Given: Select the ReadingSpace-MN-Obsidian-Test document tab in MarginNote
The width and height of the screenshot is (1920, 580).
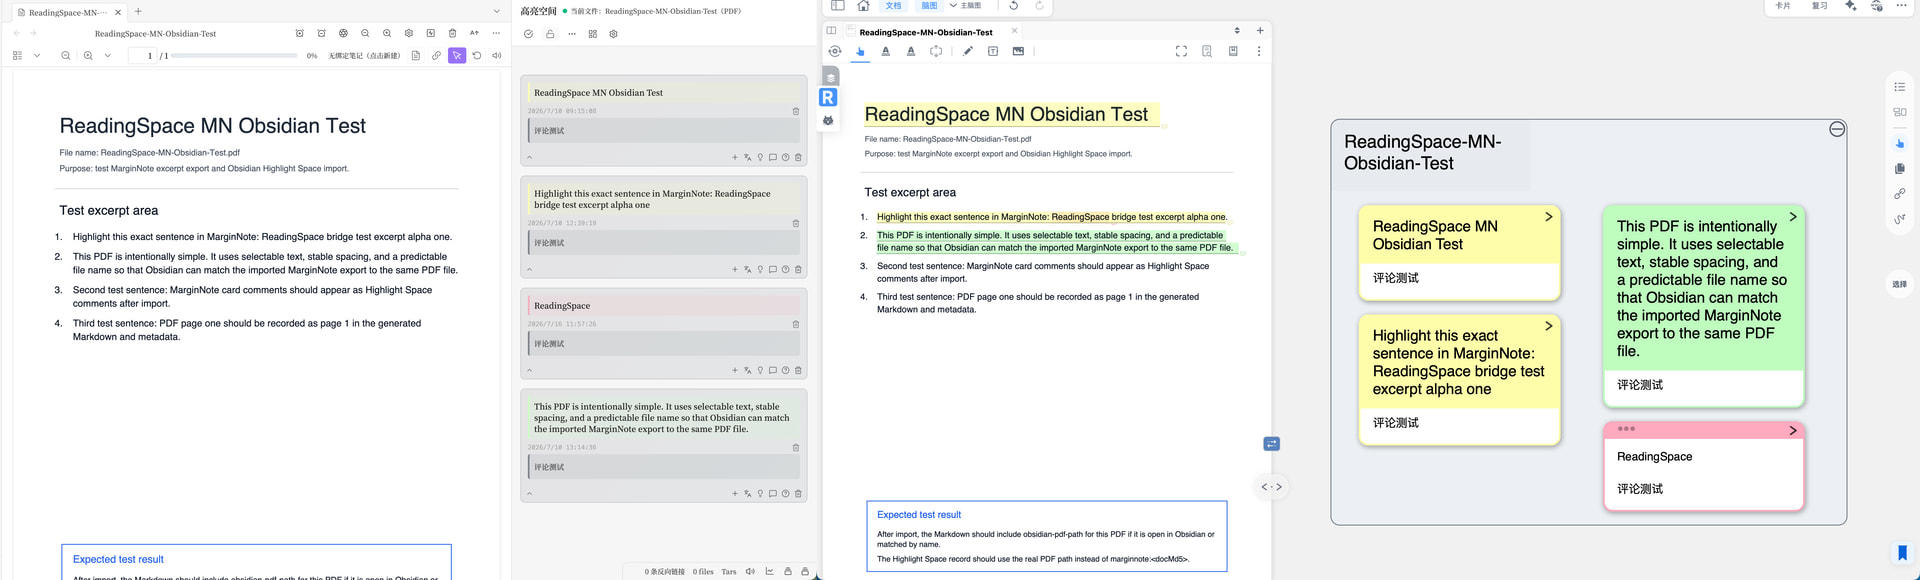Looking at the screenshot, I should coord(926,32).
